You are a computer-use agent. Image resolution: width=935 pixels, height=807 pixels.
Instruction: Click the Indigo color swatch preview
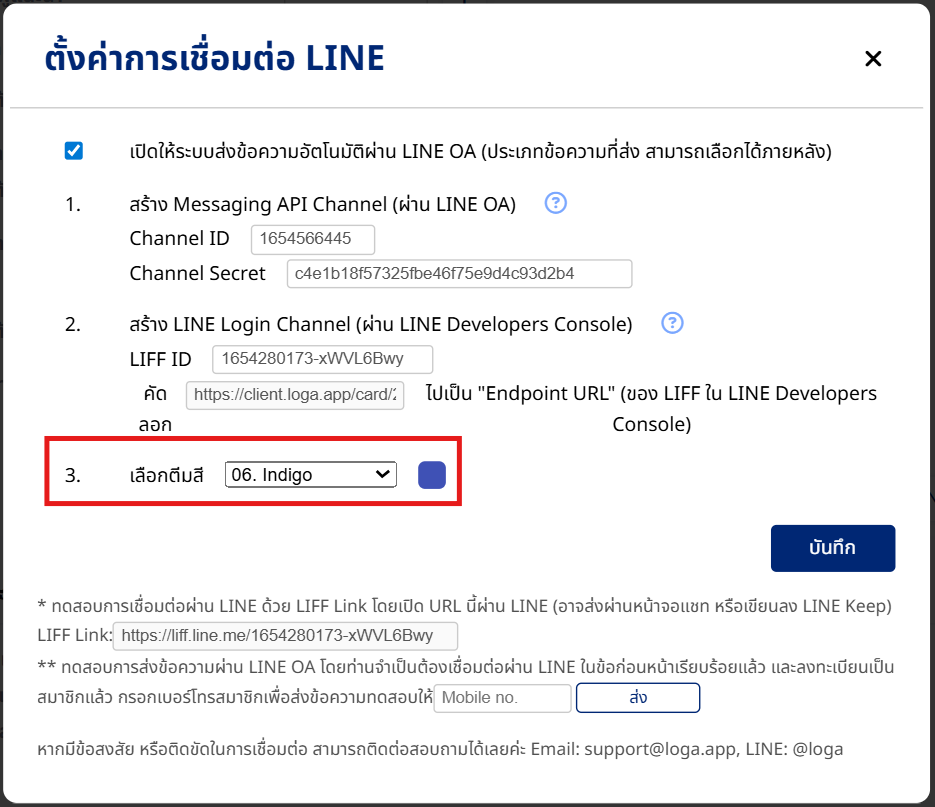pos(432,475)
